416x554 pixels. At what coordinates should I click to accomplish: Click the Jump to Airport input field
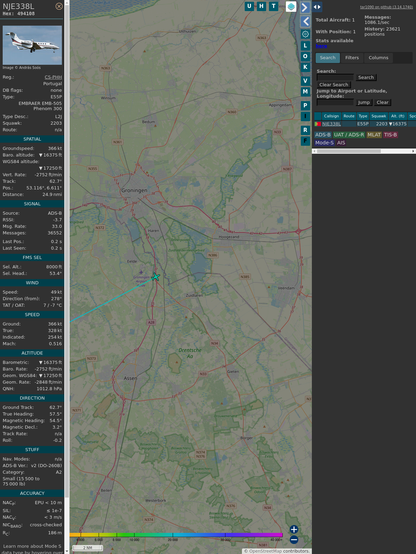[x=335, y=102]
